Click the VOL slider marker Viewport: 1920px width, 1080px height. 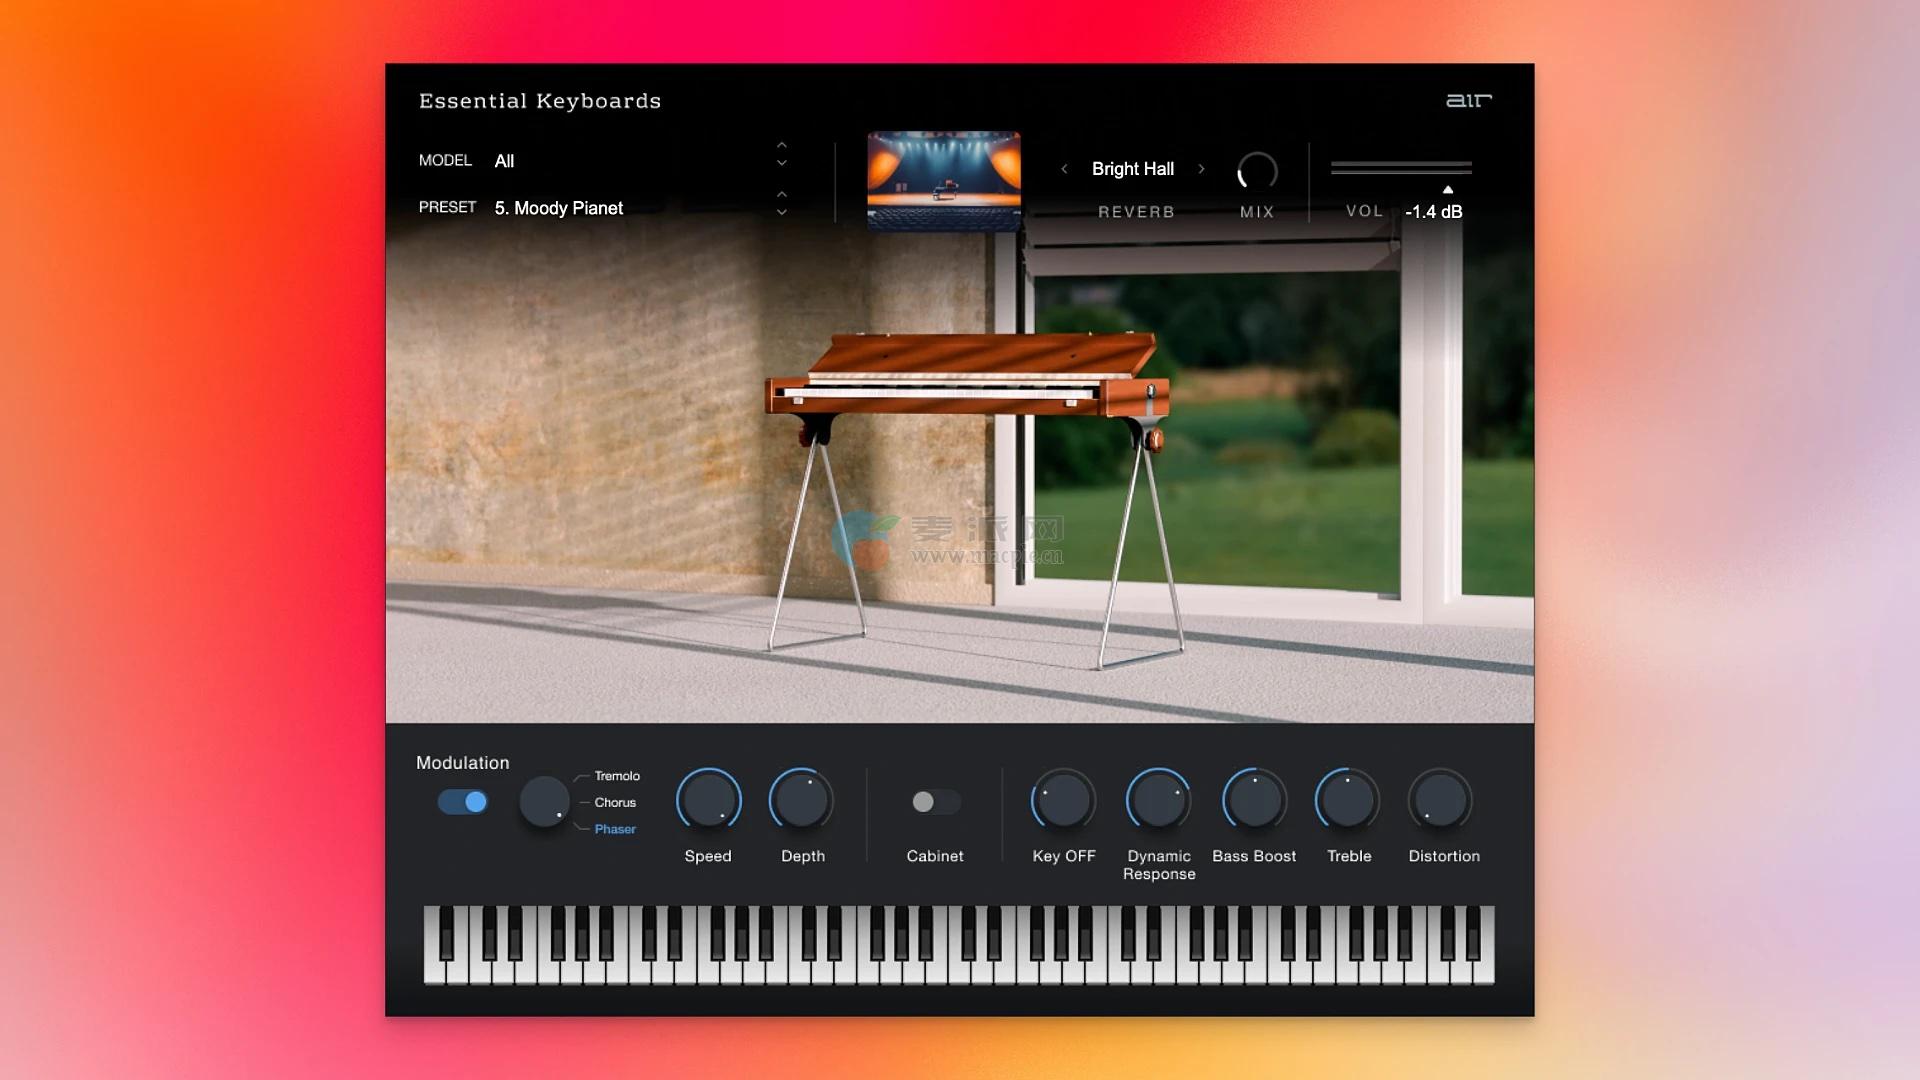[1447, 189]
